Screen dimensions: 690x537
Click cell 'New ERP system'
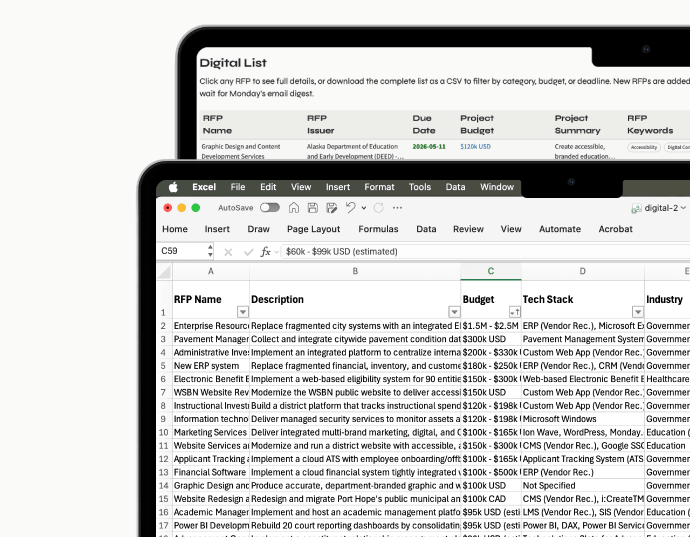(x=211, y=366)
